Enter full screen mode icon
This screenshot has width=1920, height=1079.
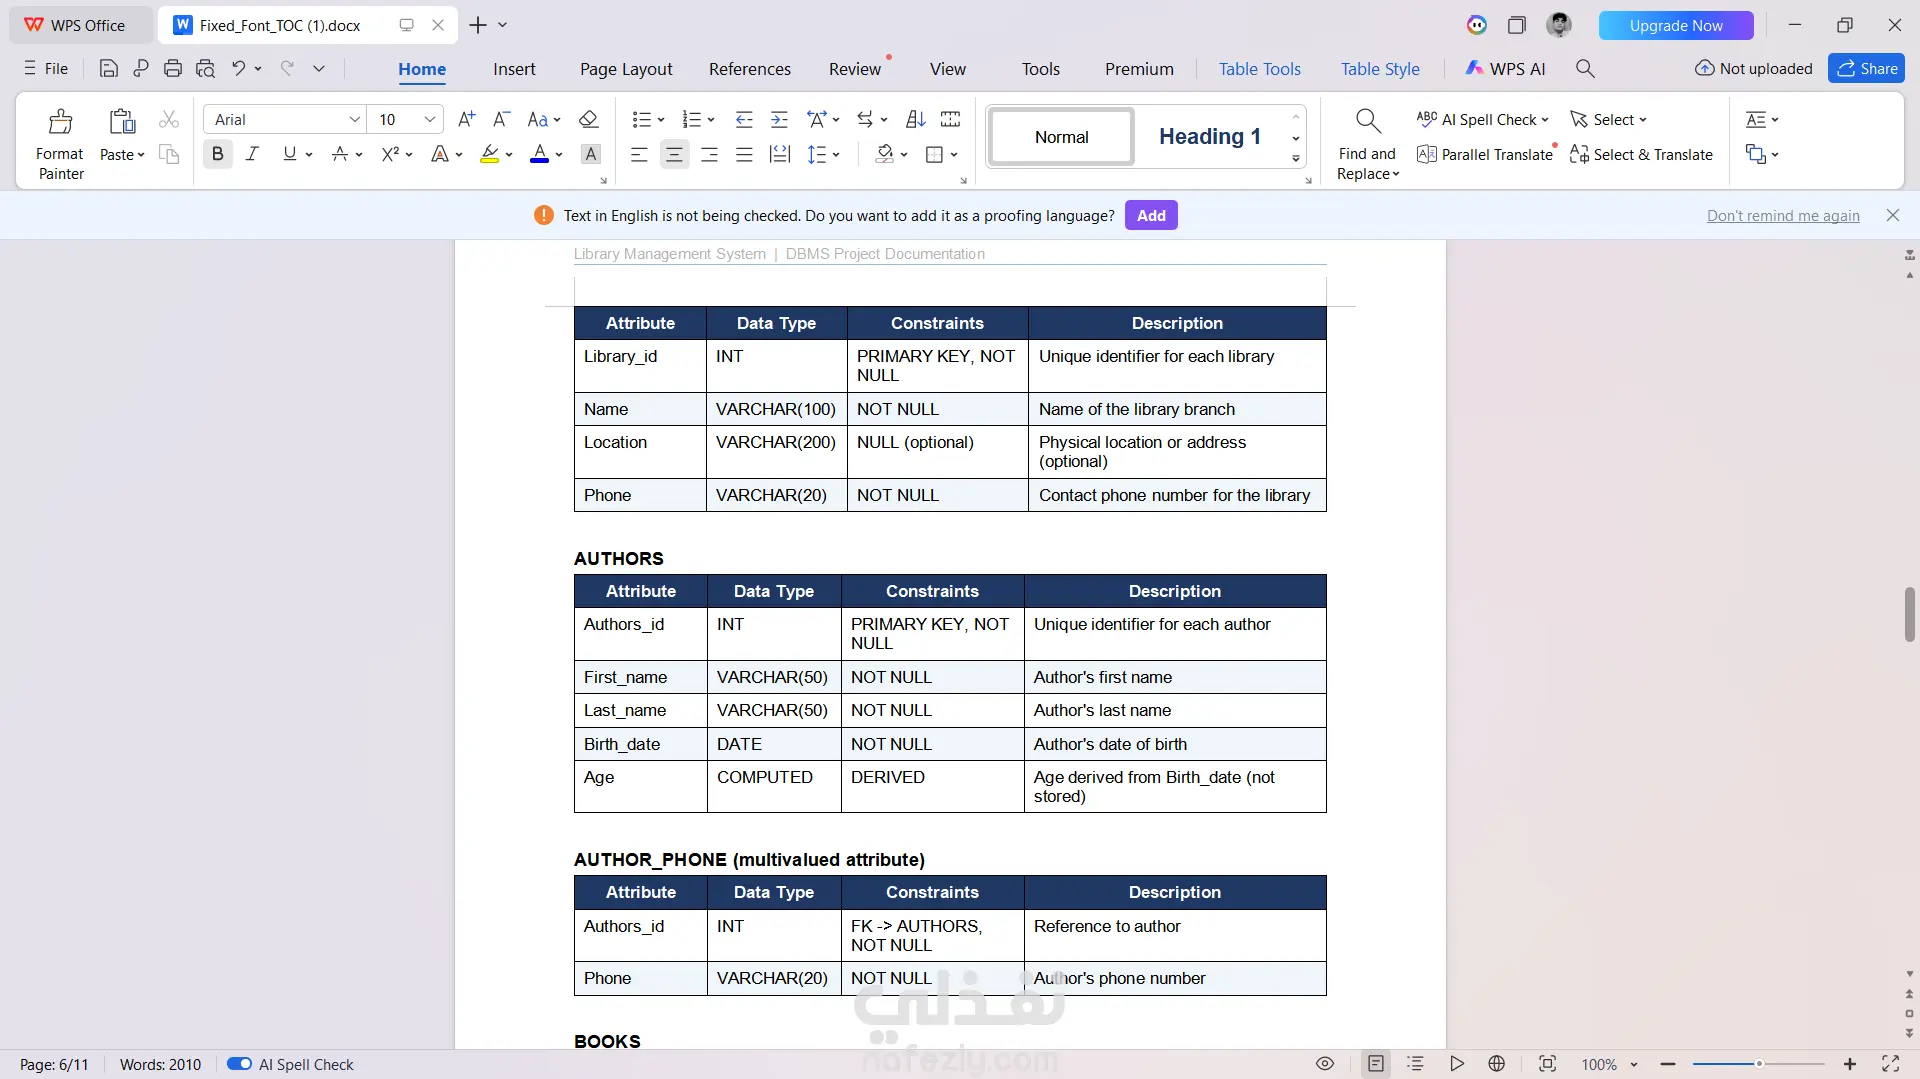1891,1064
